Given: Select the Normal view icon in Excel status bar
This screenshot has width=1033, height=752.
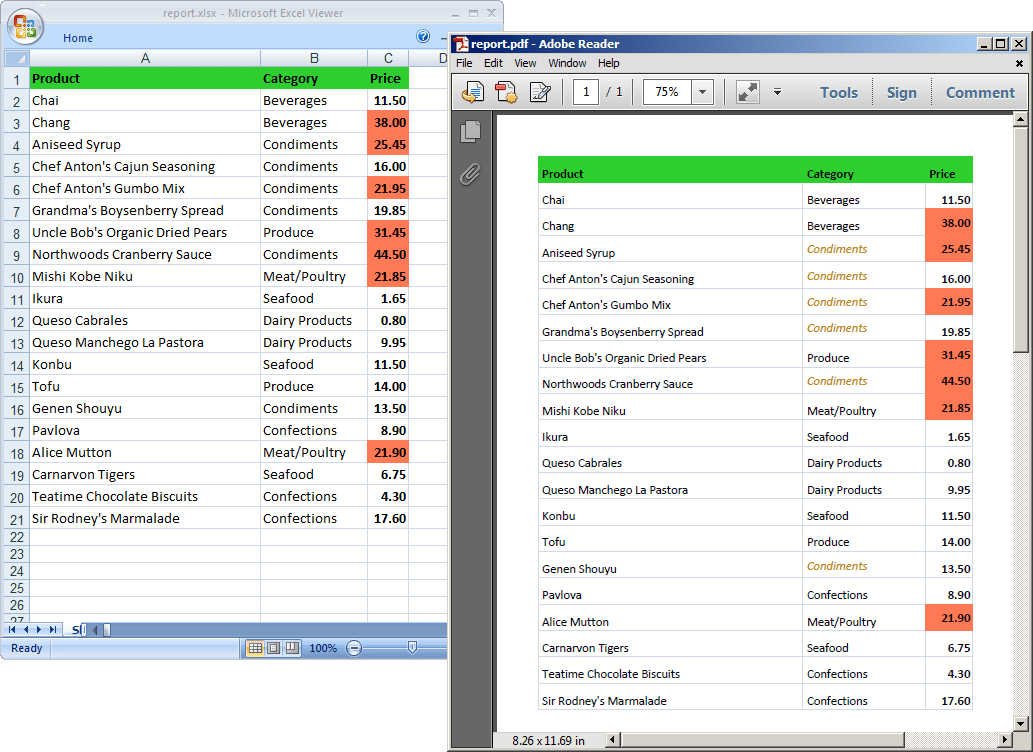Looking at the screenshot, I should pyautogui.click(x=255, y=648).
